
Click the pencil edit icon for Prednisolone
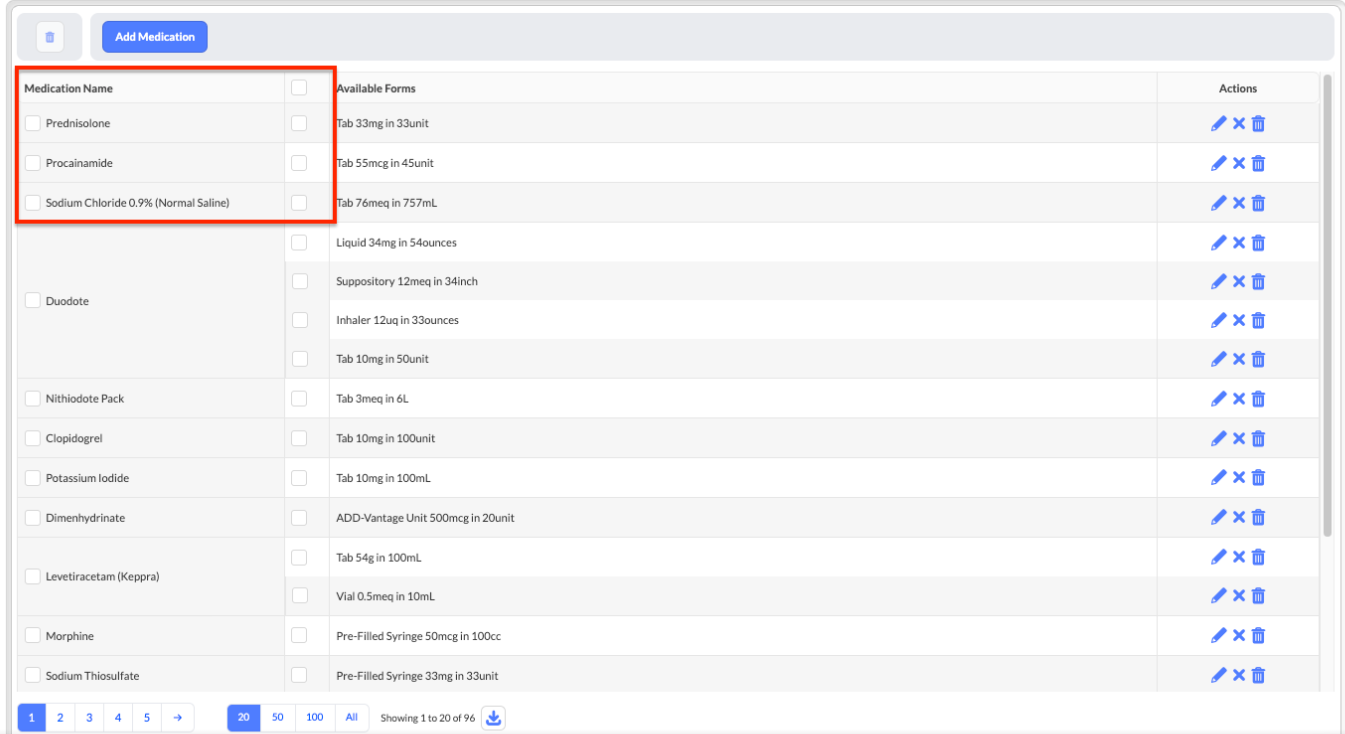[1218, 124]
